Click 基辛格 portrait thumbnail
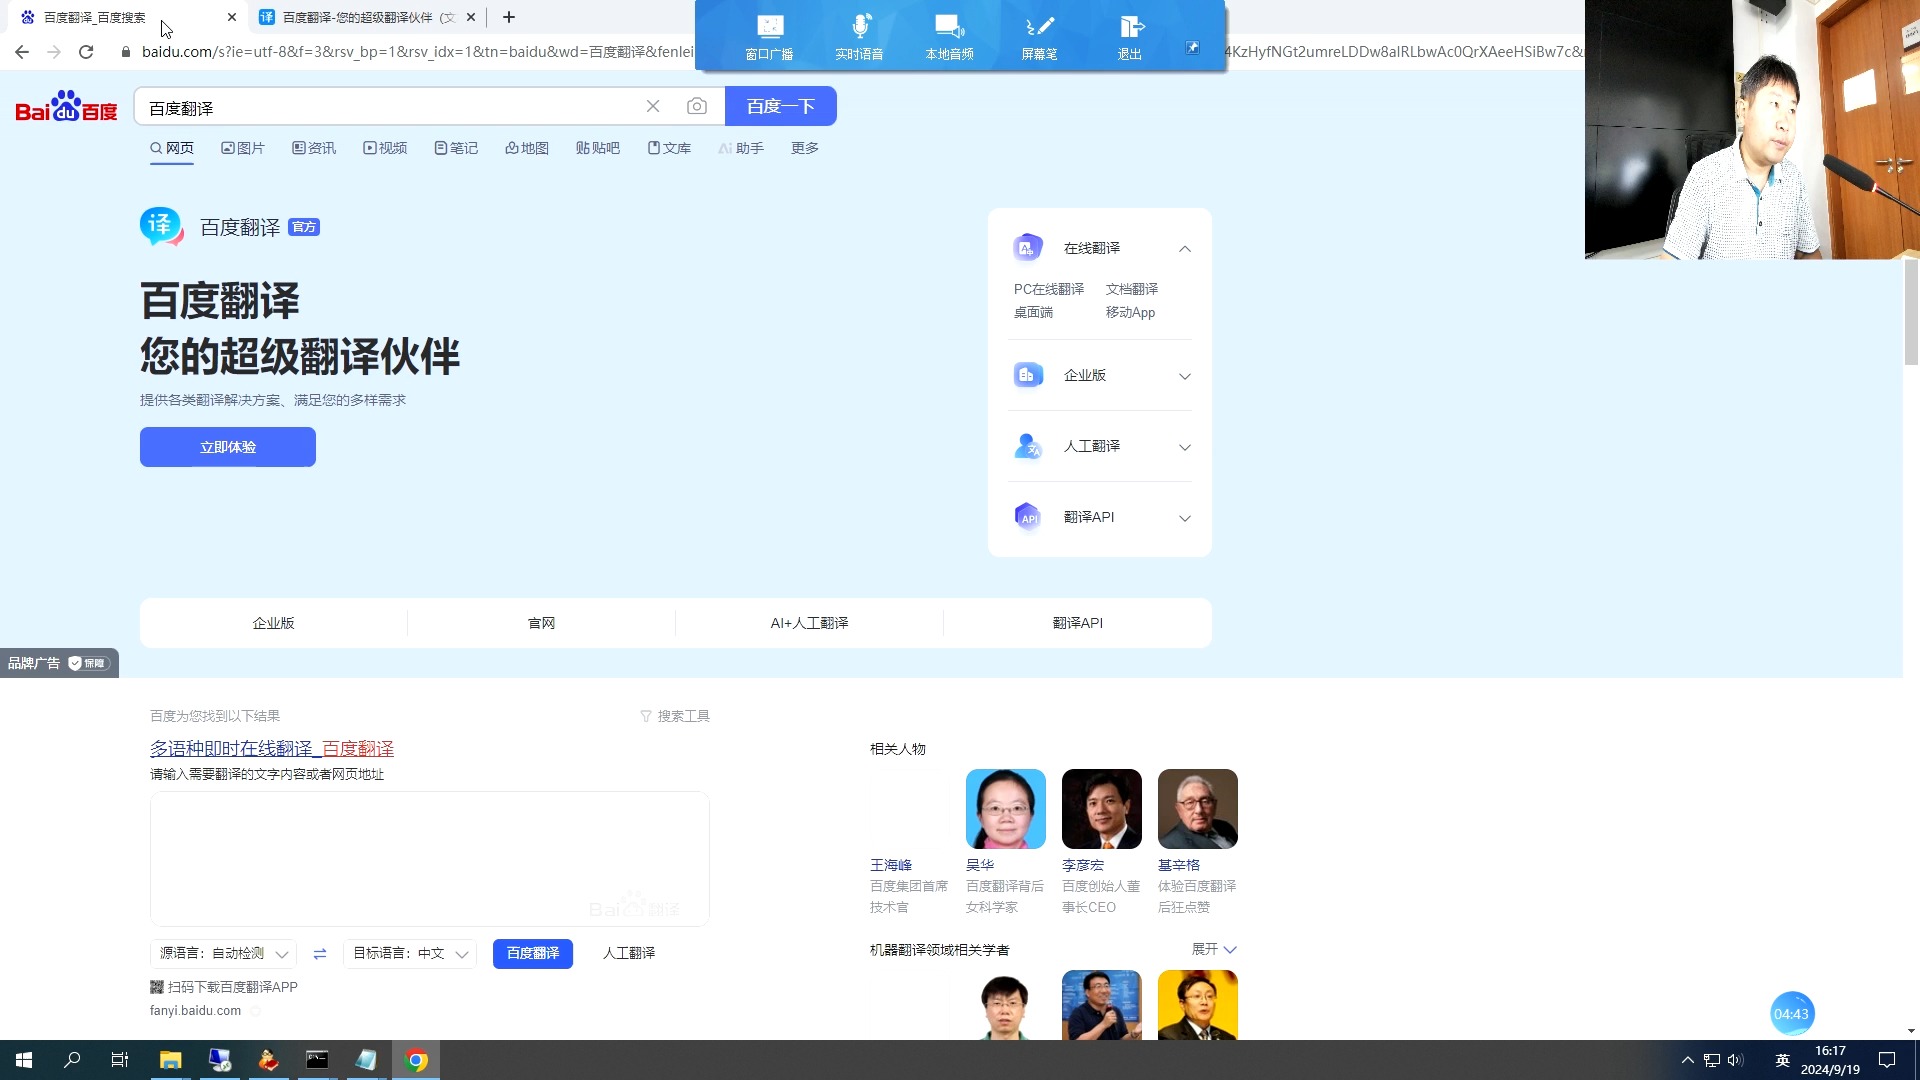 (1198, 809)
